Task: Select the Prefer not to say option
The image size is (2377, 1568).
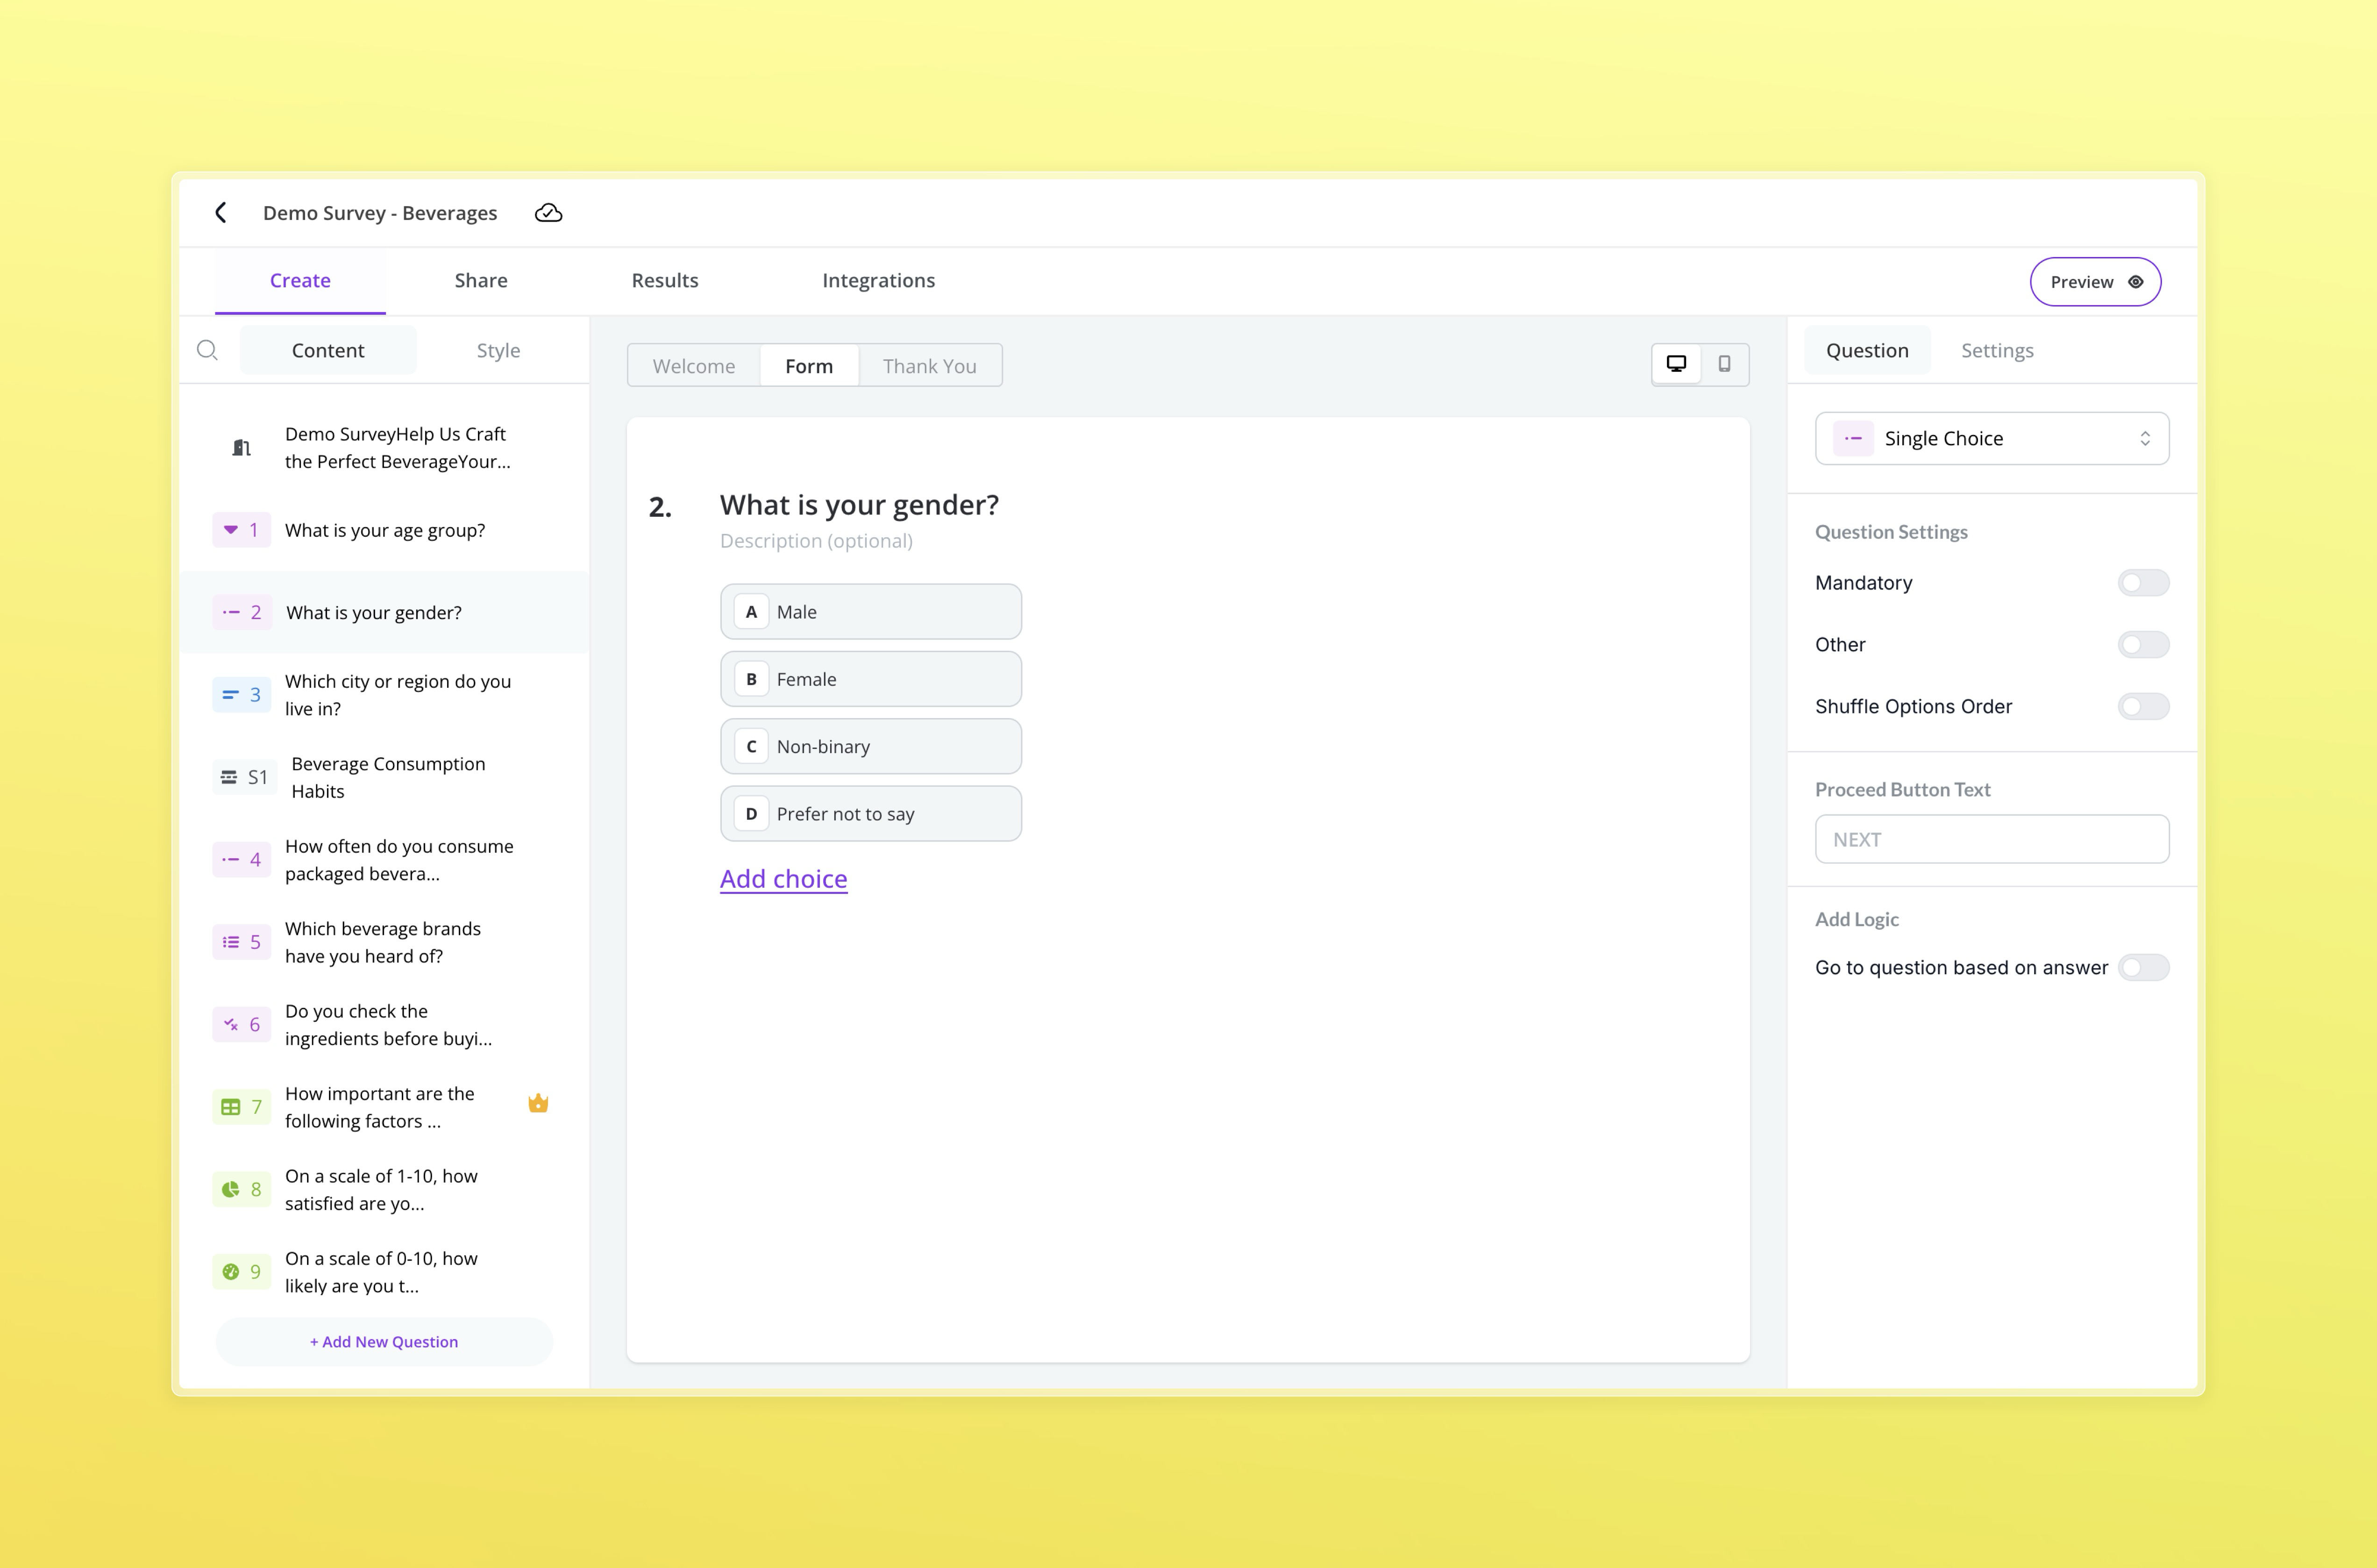Action: click(871, 814)
